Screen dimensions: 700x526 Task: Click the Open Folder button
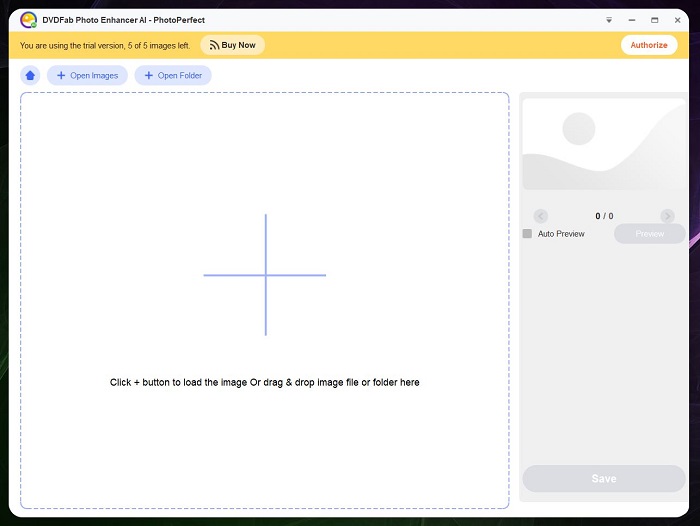pyautogui.click(x=173, y=75)
